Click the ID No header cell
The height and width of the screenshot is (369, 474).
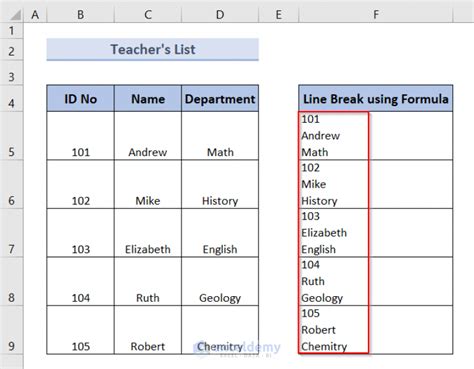click(x=80, y=99)
